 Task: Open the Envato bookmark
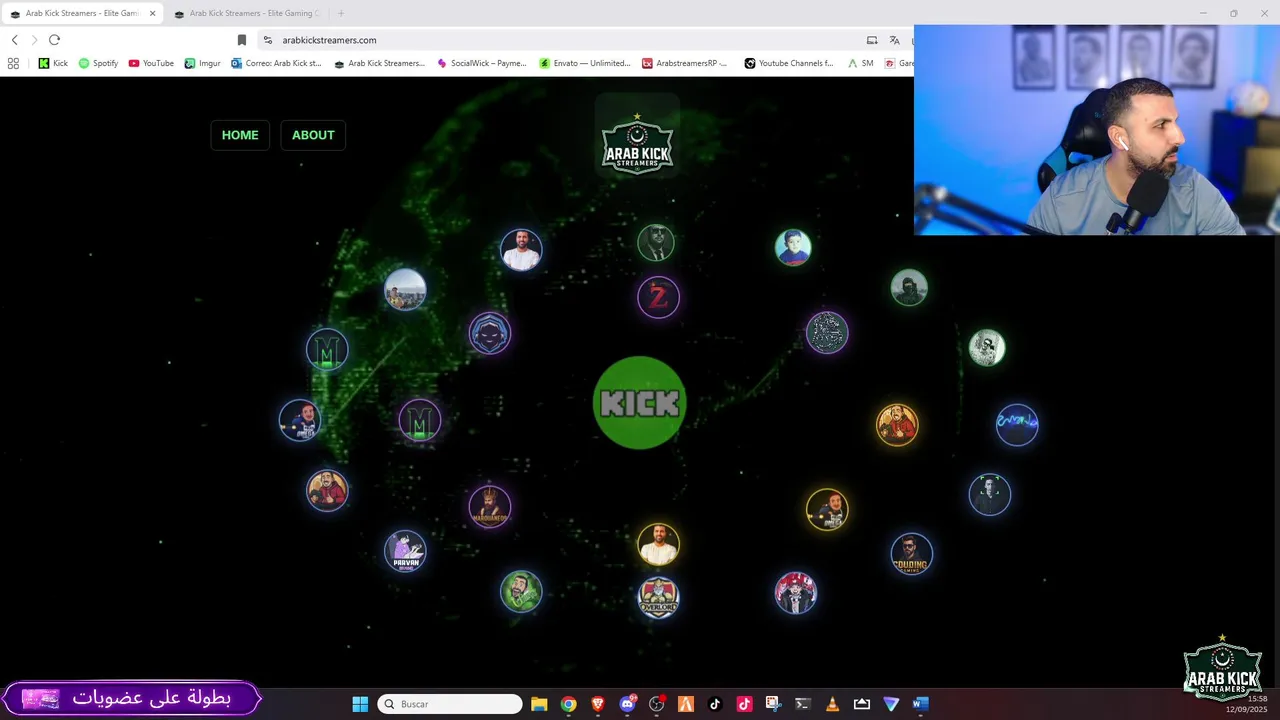click(x=585, y=63)
